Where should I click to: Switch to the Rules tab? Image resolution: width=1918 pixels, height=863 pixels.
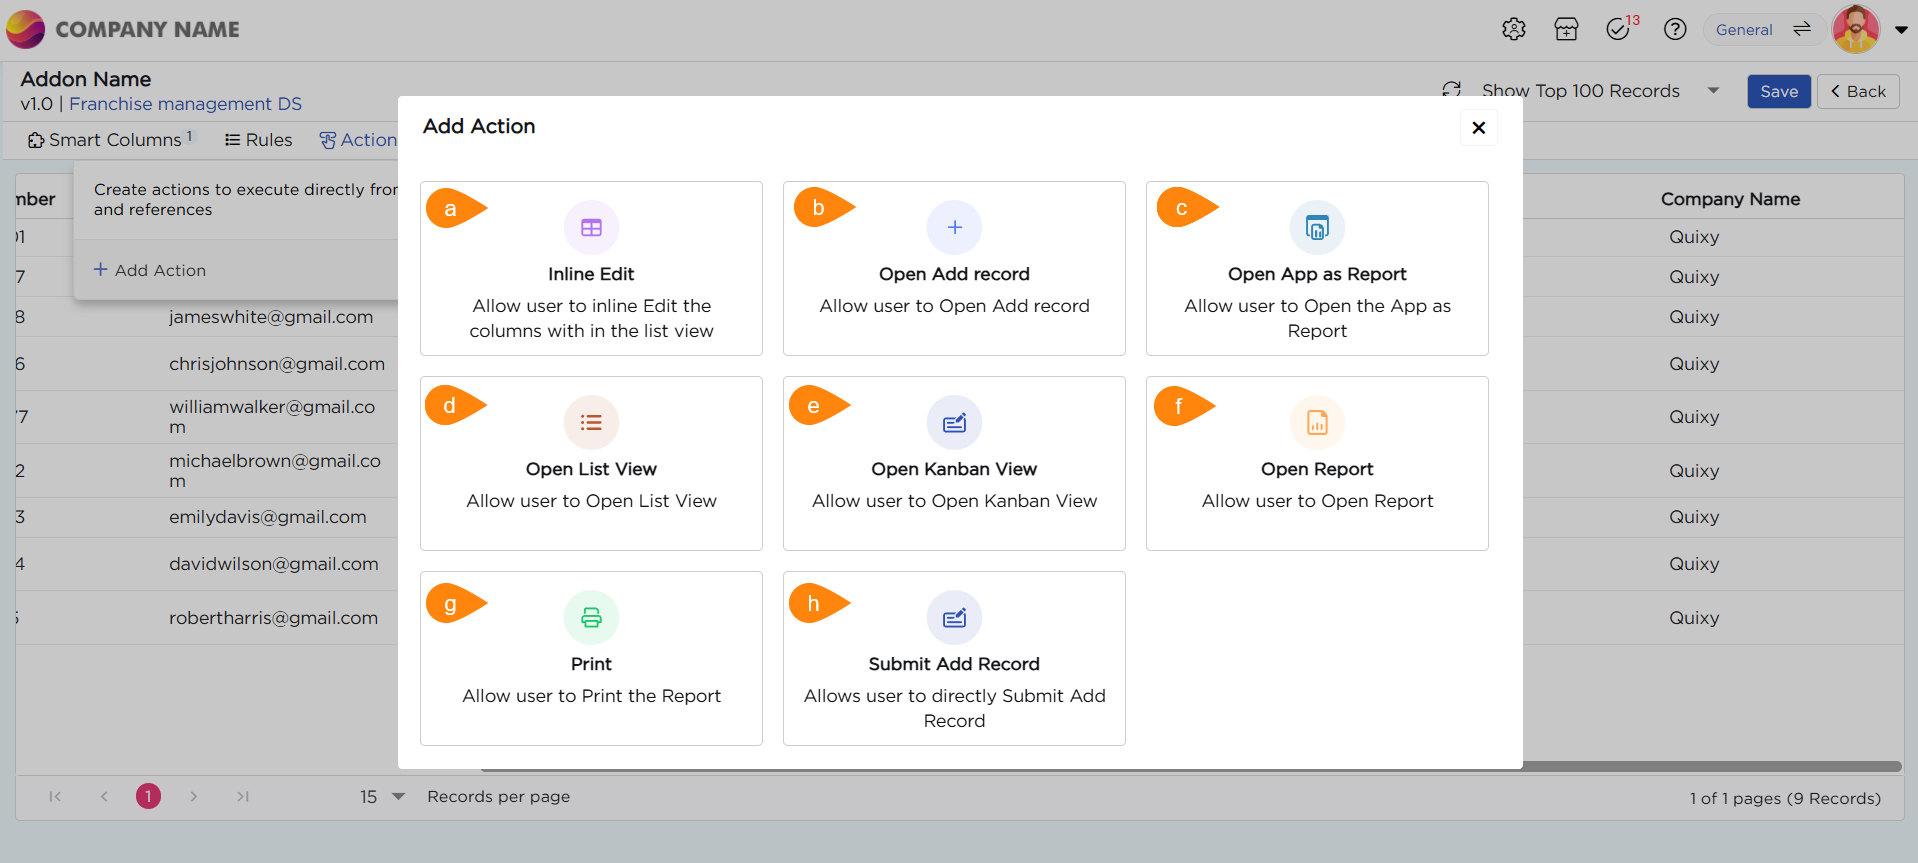[x=258, y=140]
